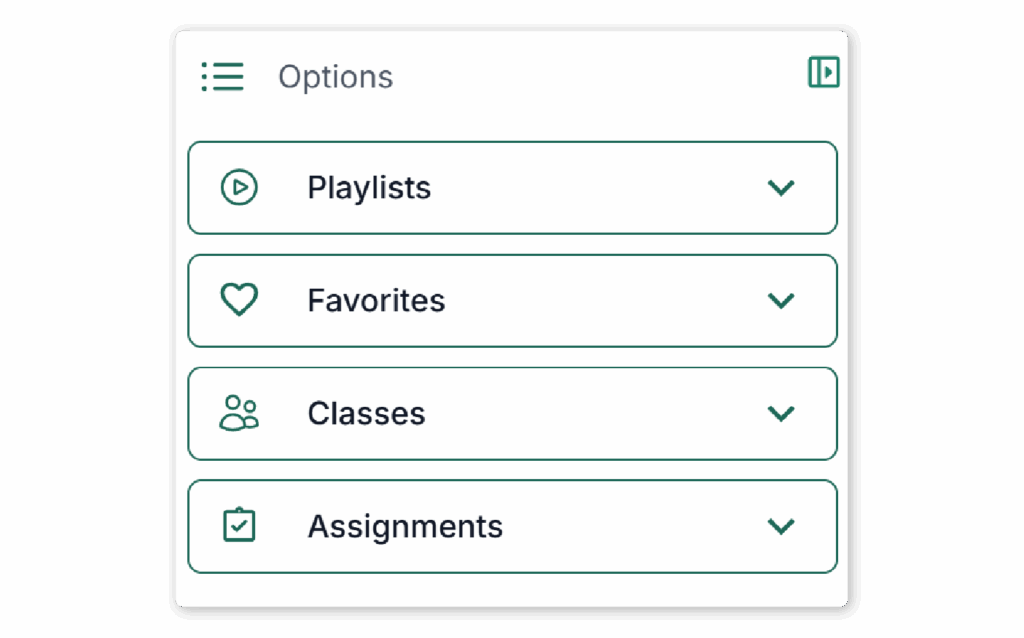Collapse the sidebar with the panel icon
Image resolution: width=1024 pixels, height=638 pixels.
[x=824, y=72]
